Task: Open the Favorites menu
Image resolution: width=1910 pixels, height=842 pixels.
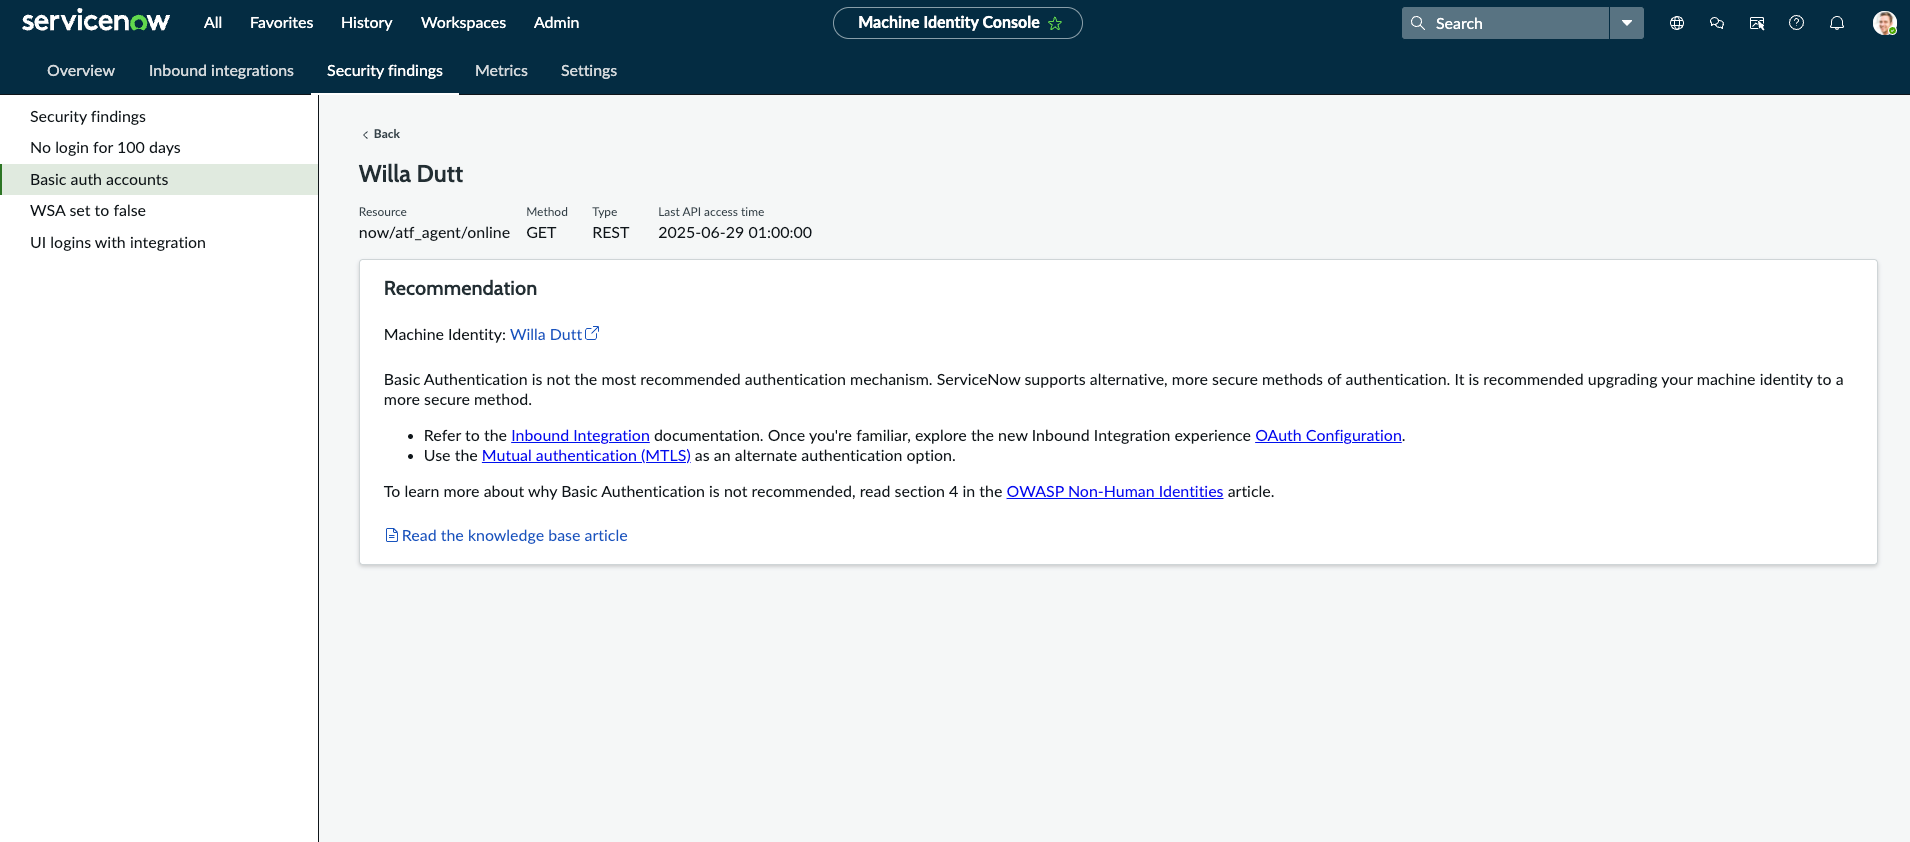Action: point(282,22)
